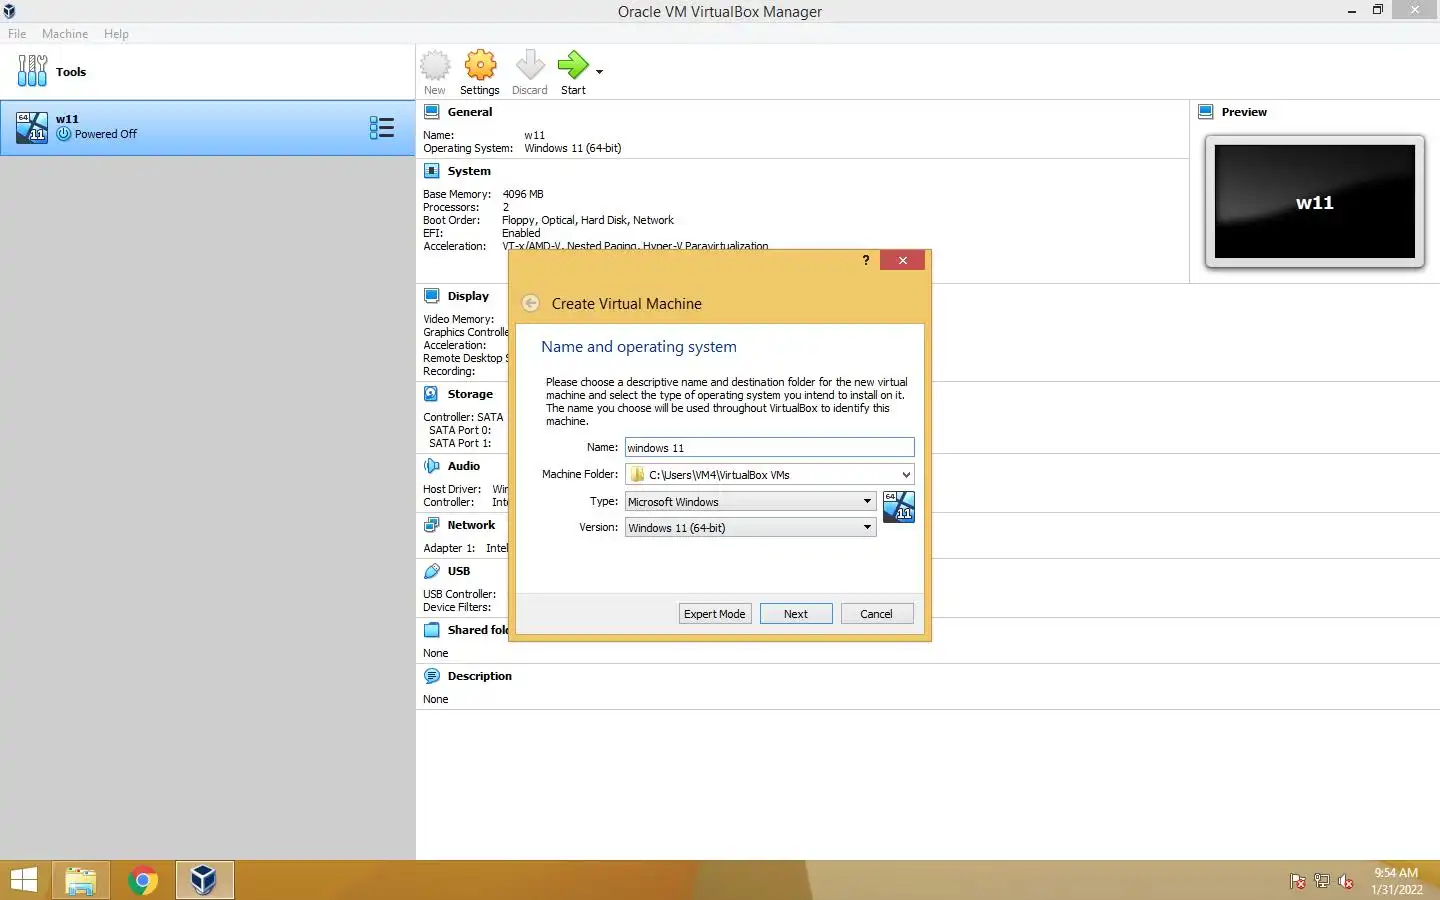Click the network tray icon
This screenshot has height=900, width=1440.
coord(1322,881)
